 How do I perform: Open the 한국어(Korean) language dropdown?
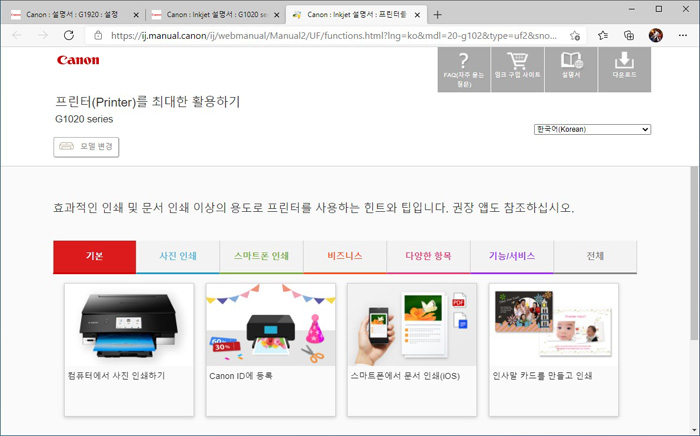coord(592,129)
